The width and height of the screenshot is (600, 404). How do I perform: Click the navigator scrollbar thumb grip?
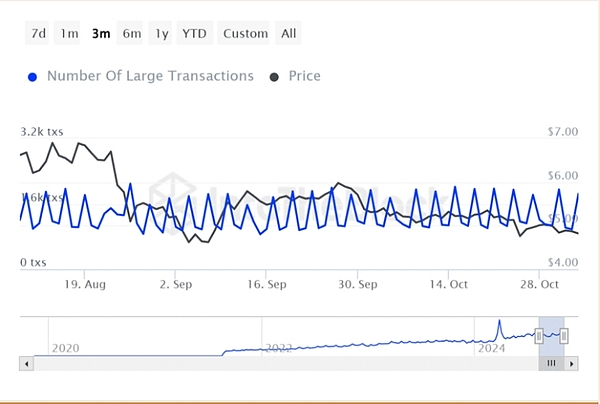[551, 363]
